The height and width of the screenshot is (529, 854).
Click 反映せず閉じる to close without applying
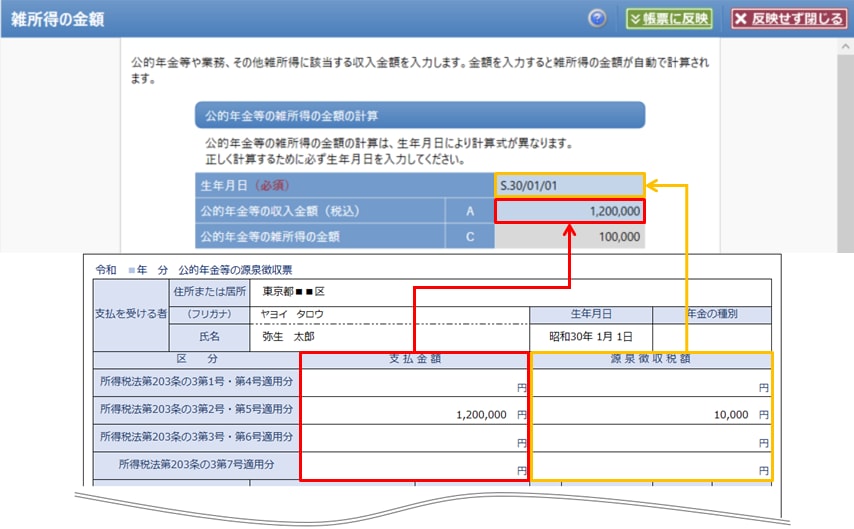[x=788, y=19]
